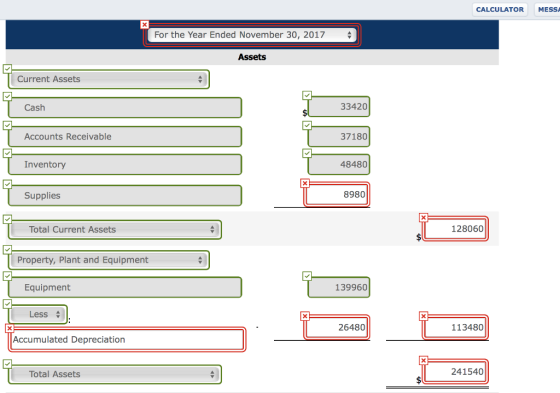Click the green check icon above 139960
The height and width of the screenshot is (393, 560).
[x=307, y=276]
